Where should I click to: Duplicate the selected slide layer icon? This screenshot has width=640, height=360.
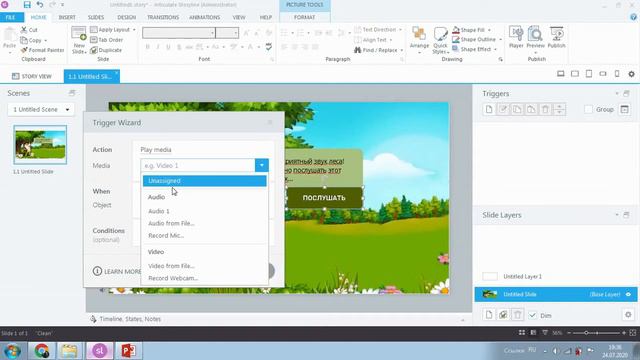click(x=503, y=315)
